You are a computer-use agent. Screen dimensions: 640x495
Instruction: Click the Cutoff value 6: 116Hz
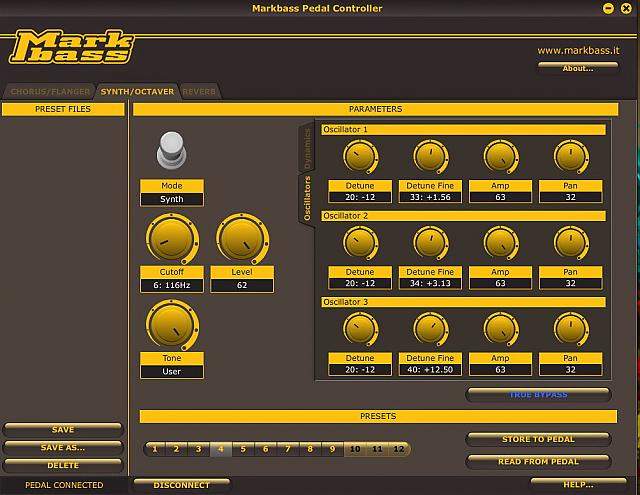172,285
